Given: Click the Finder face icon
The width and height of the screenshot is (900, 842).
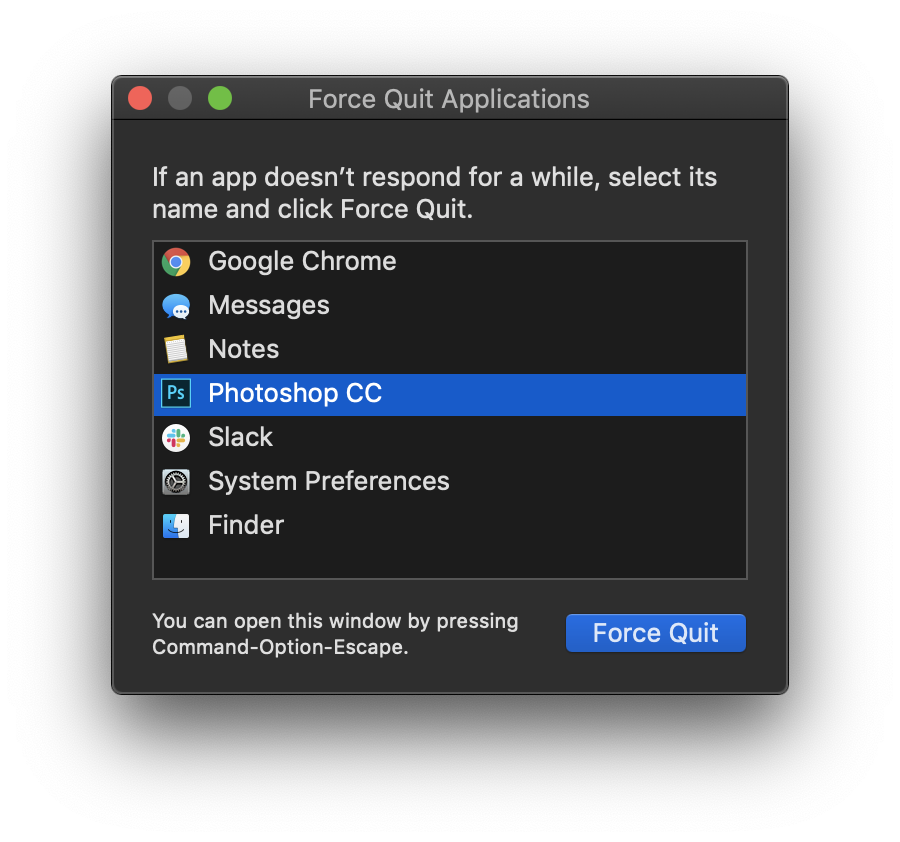Looking at the screenshot, I should 176,526.
